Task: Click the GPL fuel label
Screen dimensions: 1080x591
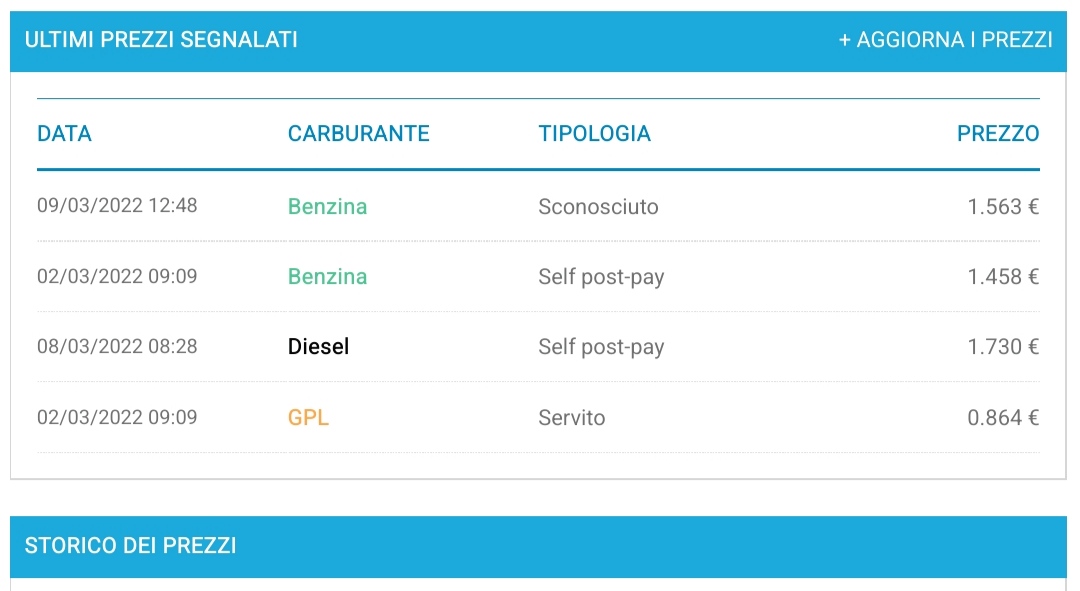Action: (308, 417)
